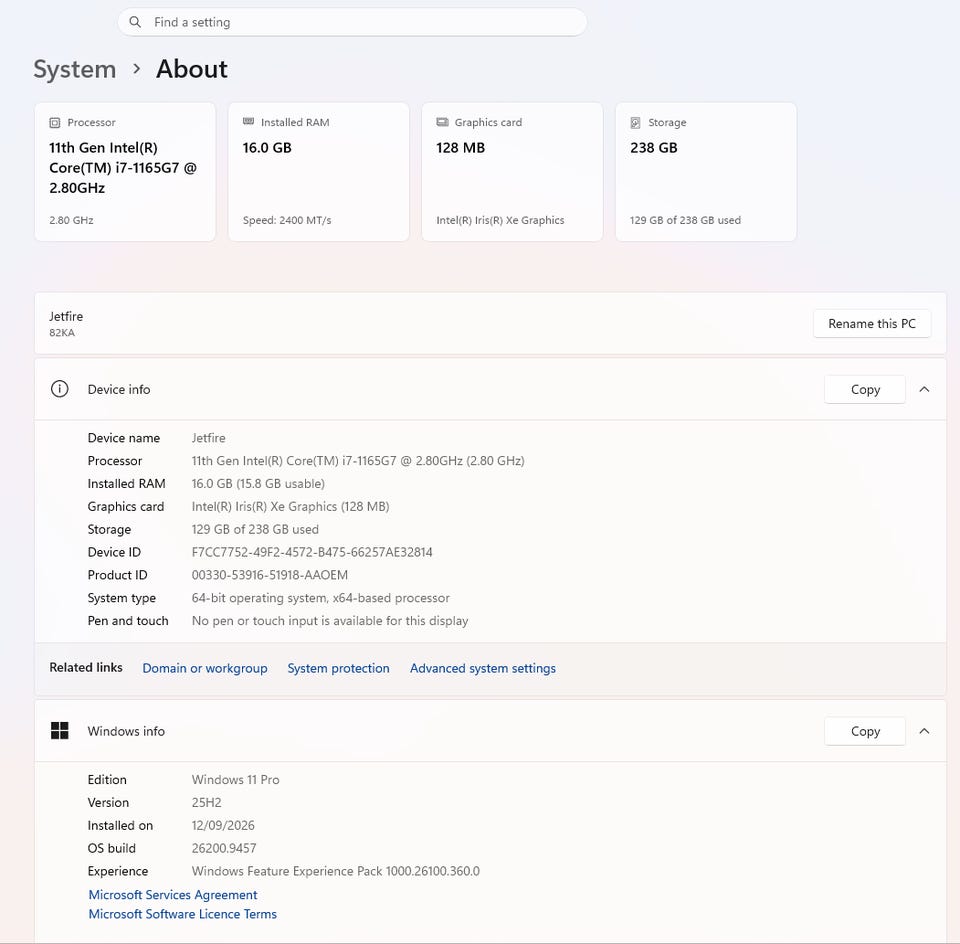Open Domain or workgroup link
960x944 pixels.
tap(204, 668)
